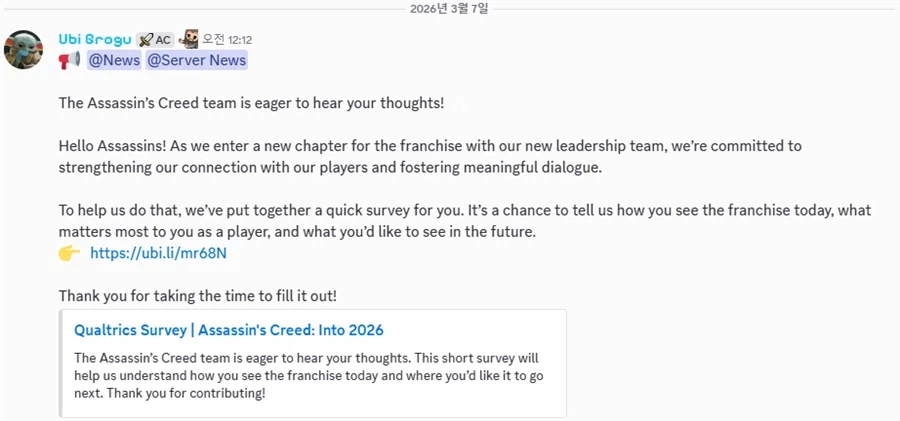900x421 pixels.
Task: Select the @Server News role mention
Action: point(196,61)
